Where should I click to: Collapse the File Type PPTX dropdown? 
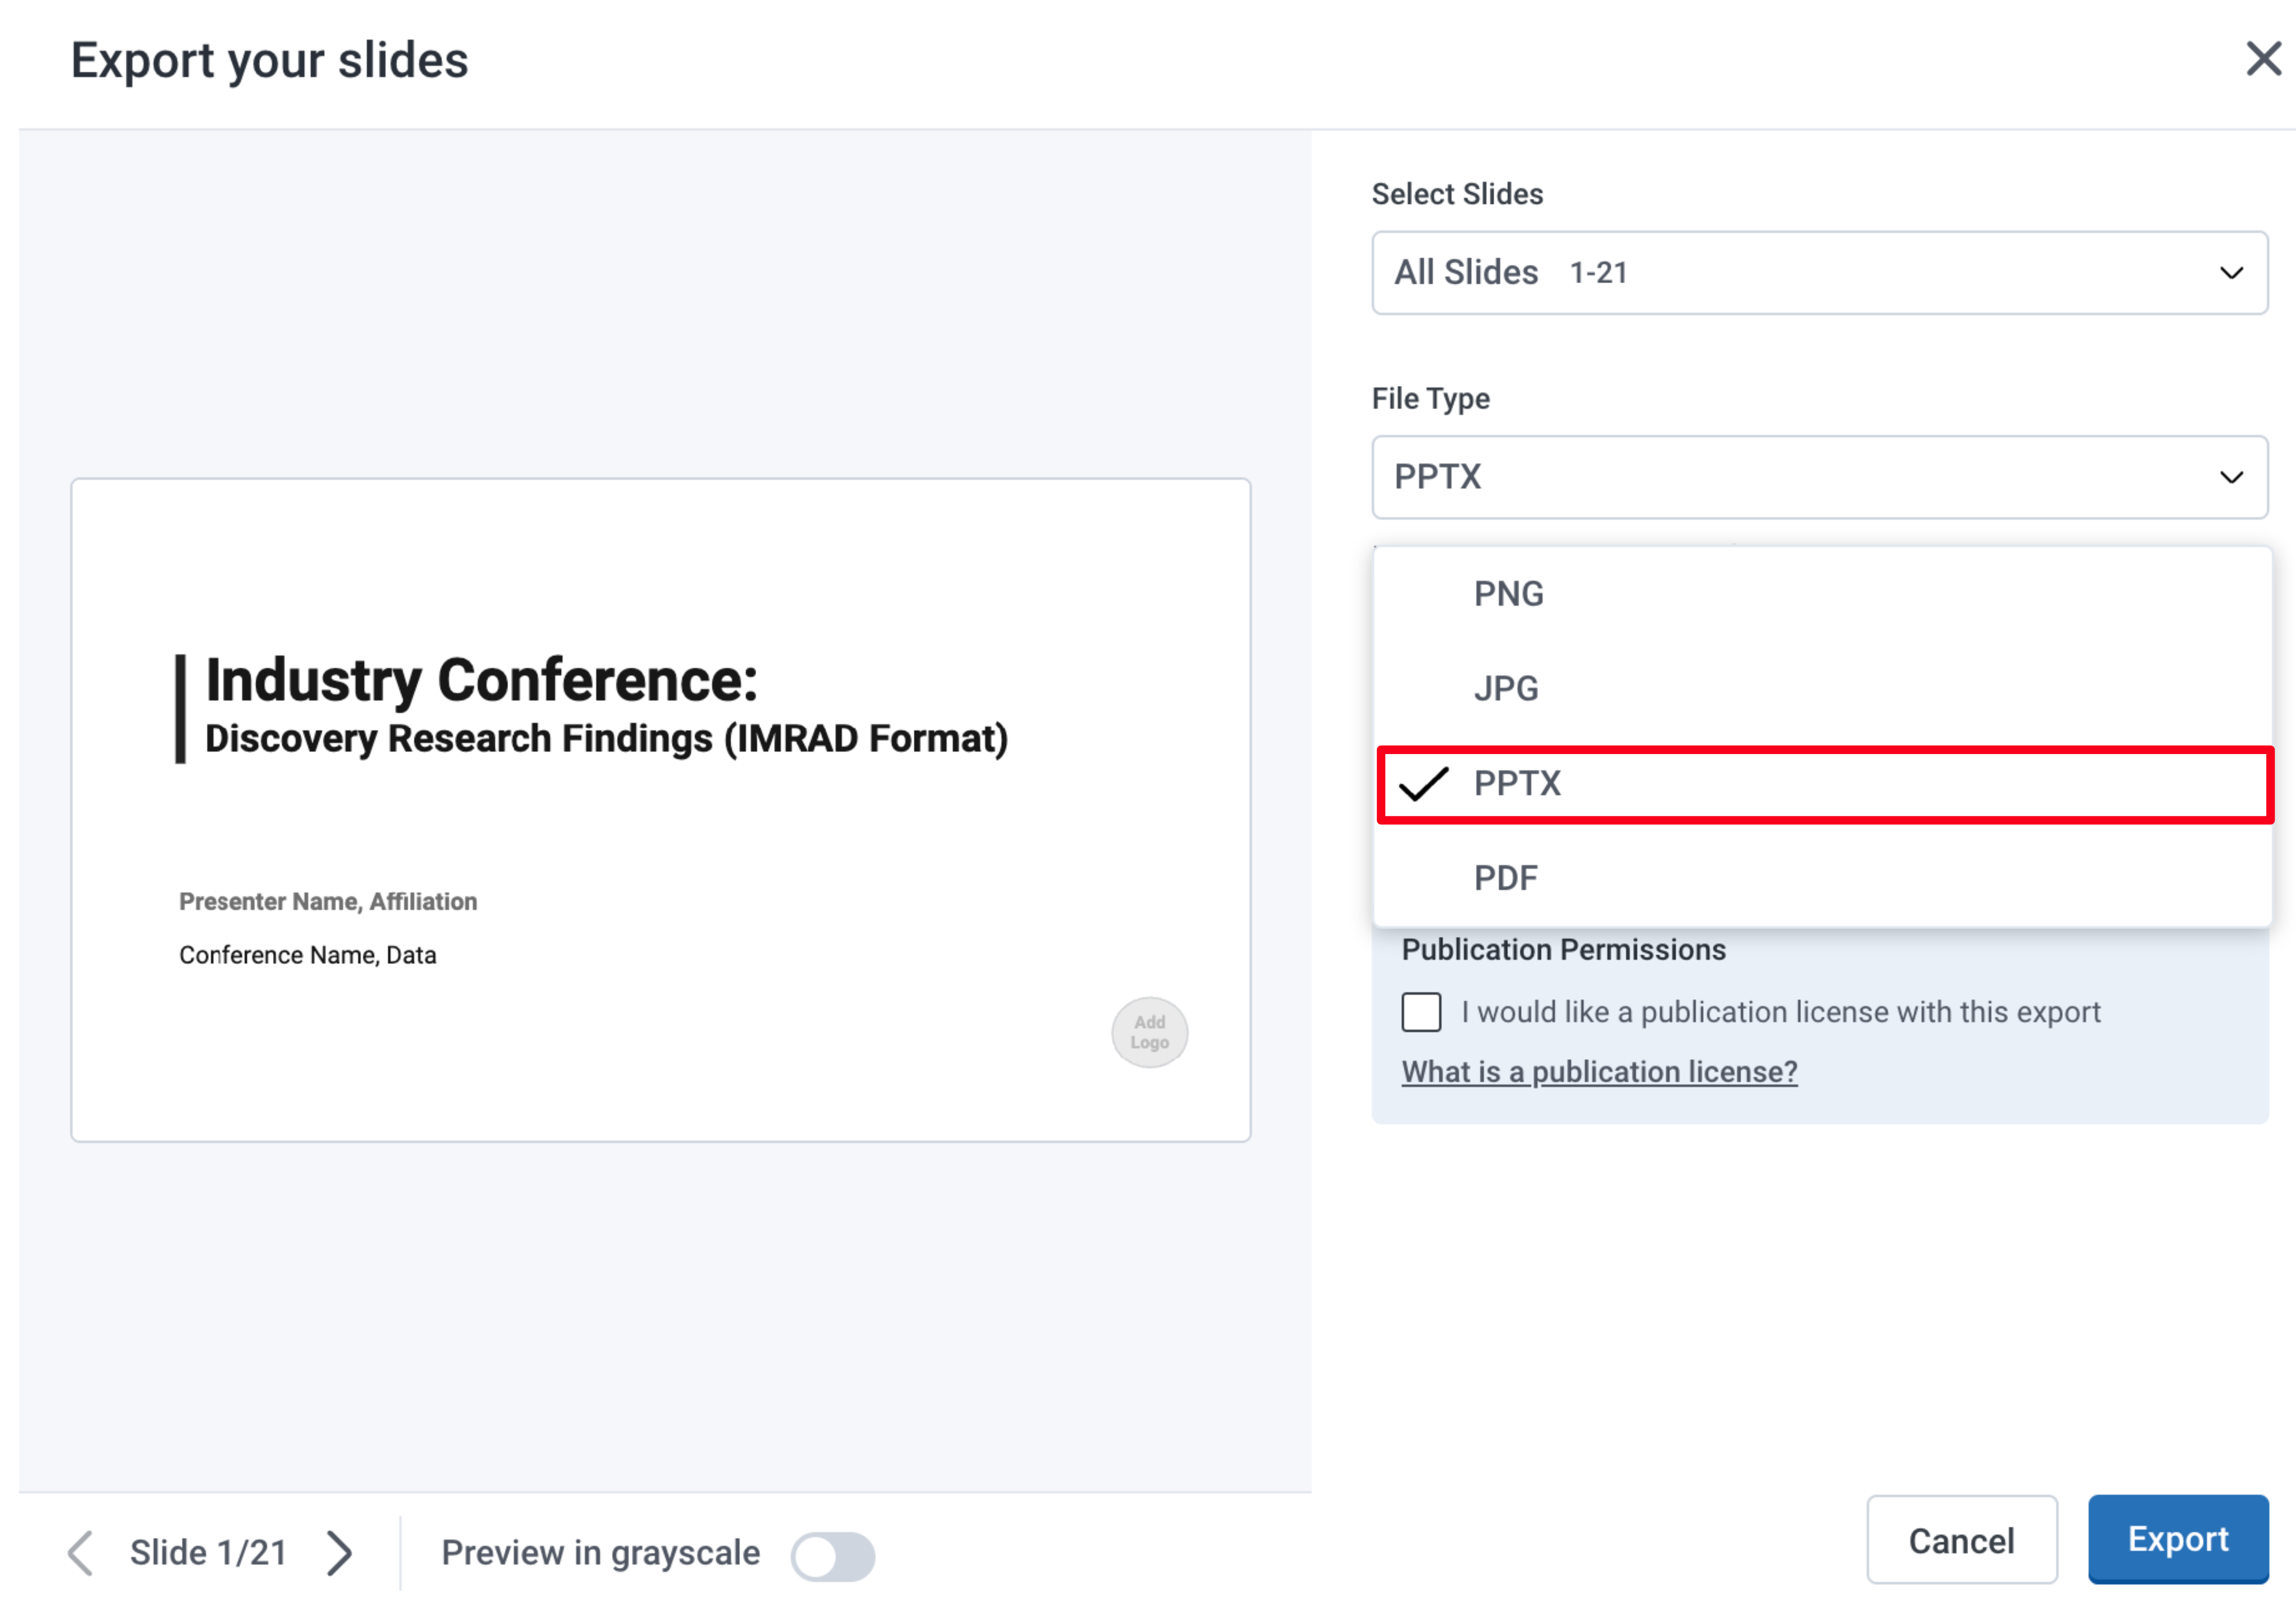[x=1818, y=477]
